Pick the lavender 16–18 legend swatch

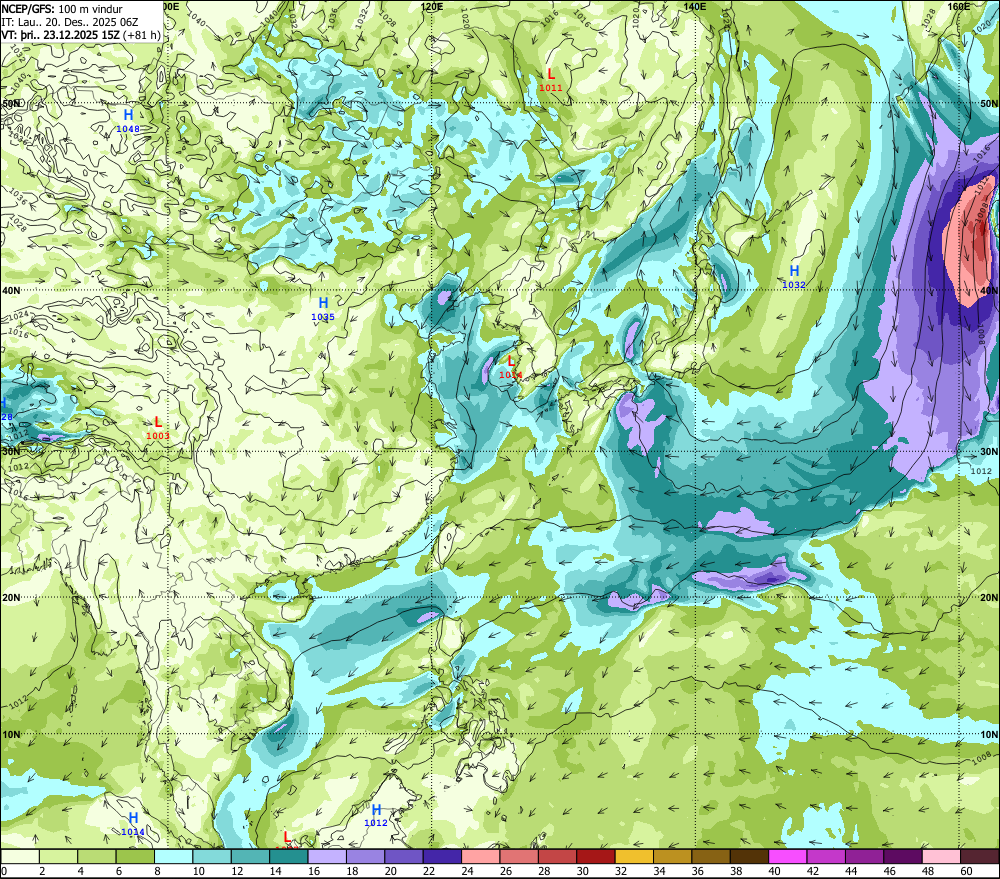tap(327, 857)
